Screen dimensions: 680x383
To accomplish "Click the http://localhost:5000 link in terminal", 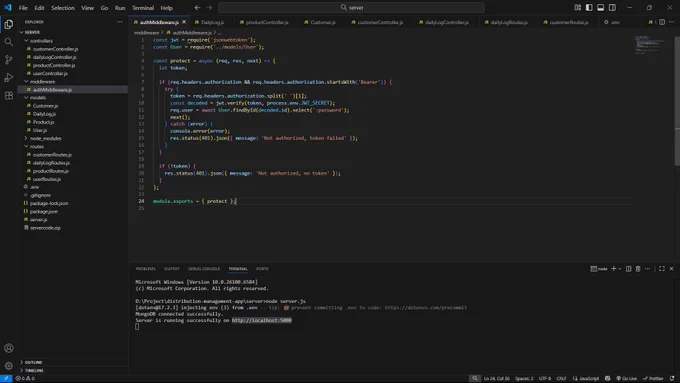I will 262,320.
